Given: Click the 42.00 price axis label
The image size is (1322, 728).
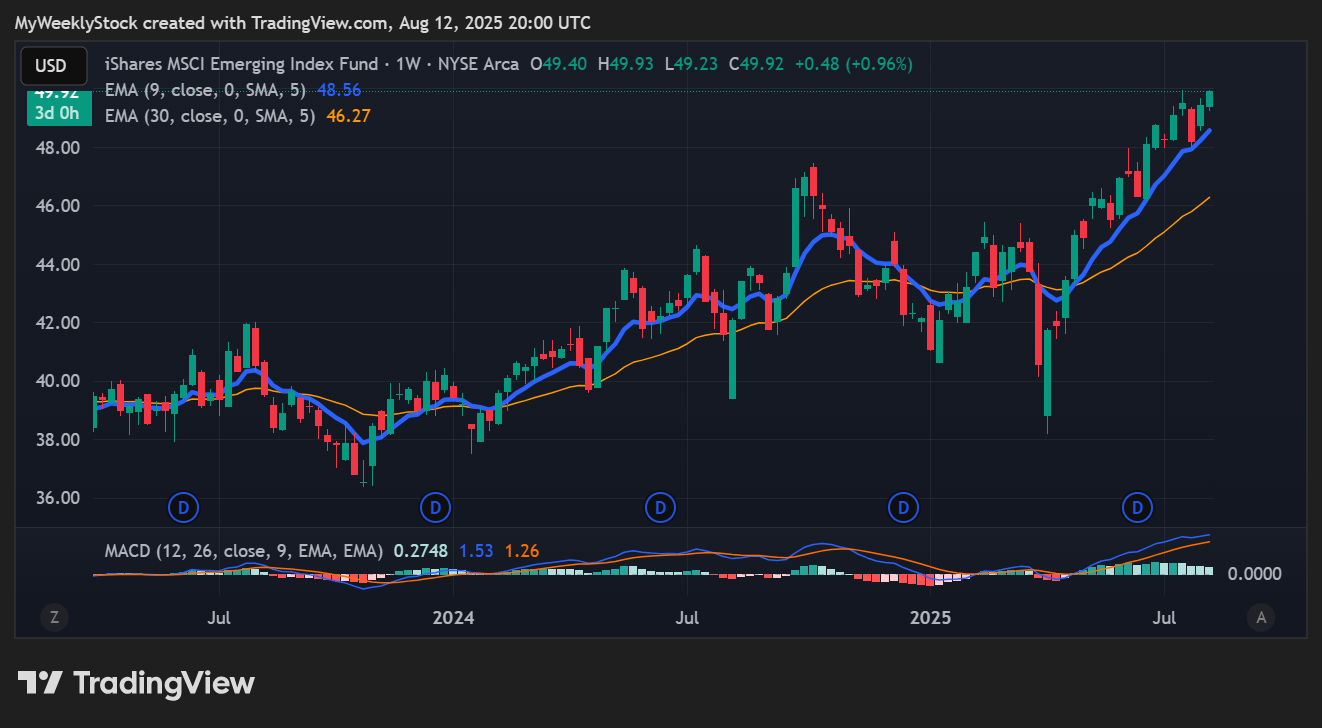Looking at the screenshot, I should (x=57, y=323).
